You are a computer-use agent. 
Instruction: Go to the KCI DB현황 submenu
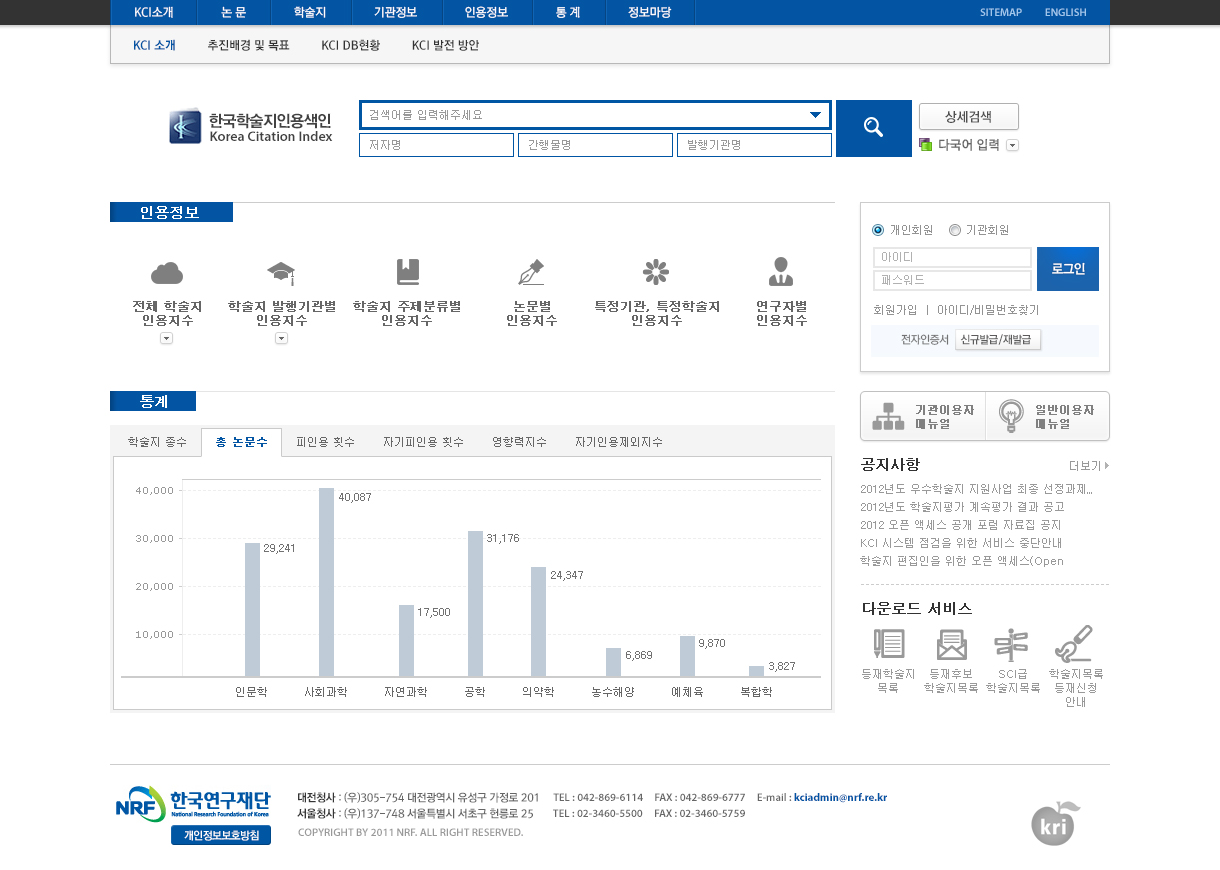tap(350, 45)
